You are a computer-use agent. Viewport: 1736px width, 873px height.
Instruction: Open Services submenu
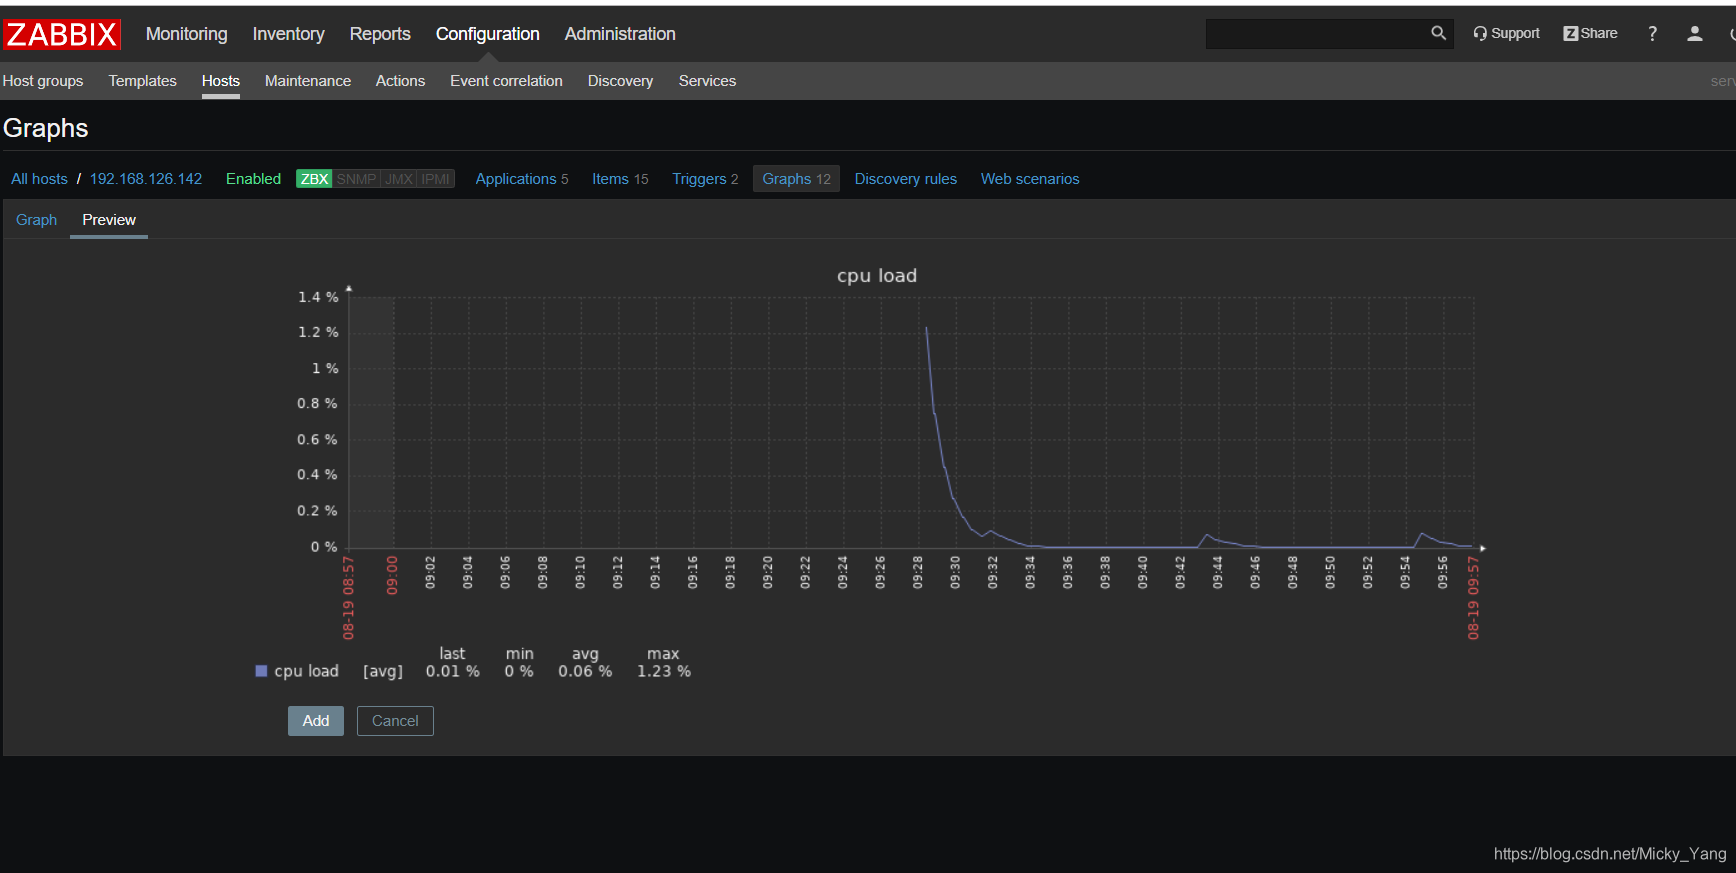pos(707,81)
